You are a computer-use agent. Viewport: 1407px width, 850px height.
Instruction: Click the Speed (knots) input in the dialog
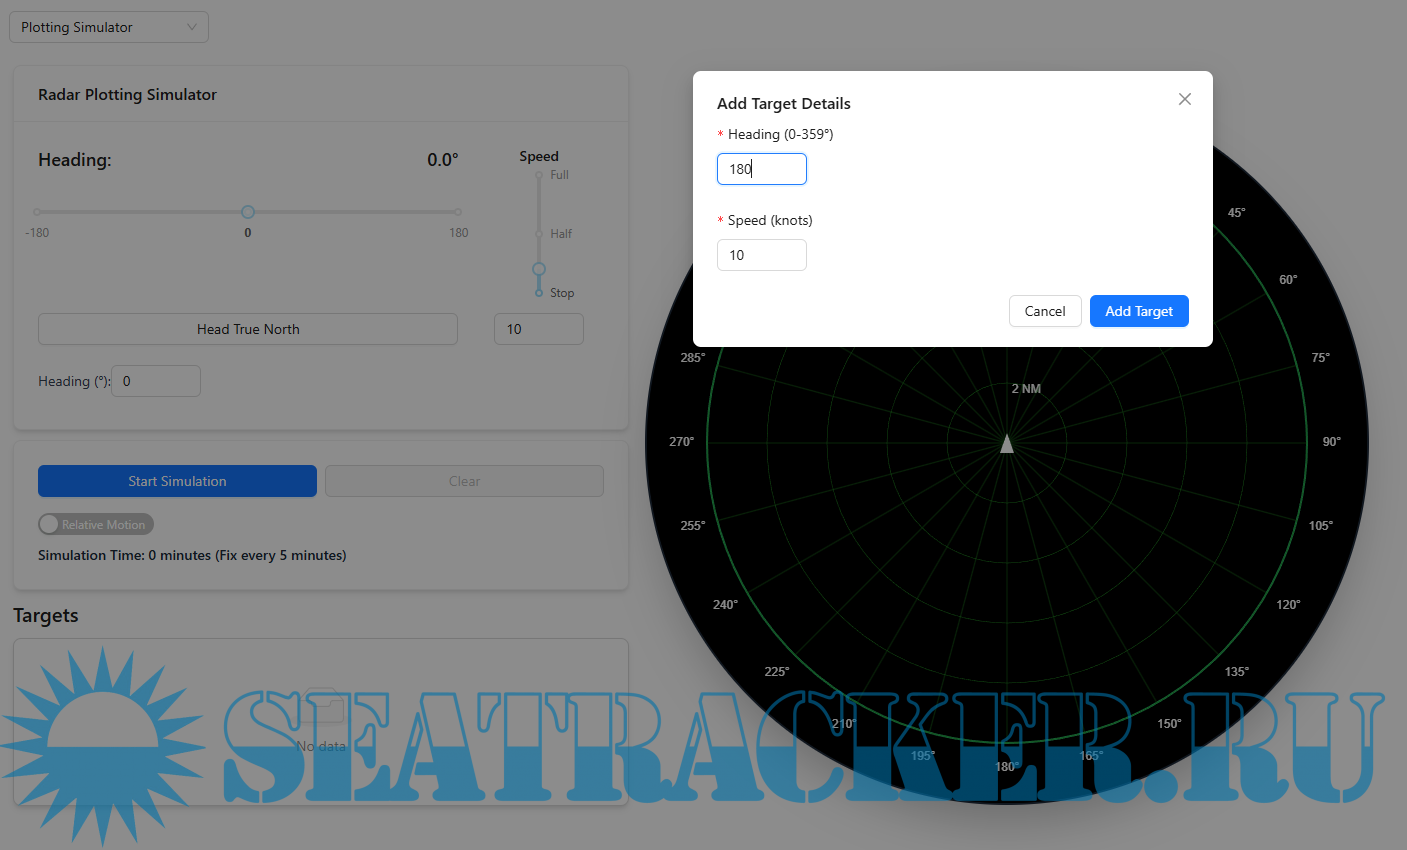(x=762, y=255)
